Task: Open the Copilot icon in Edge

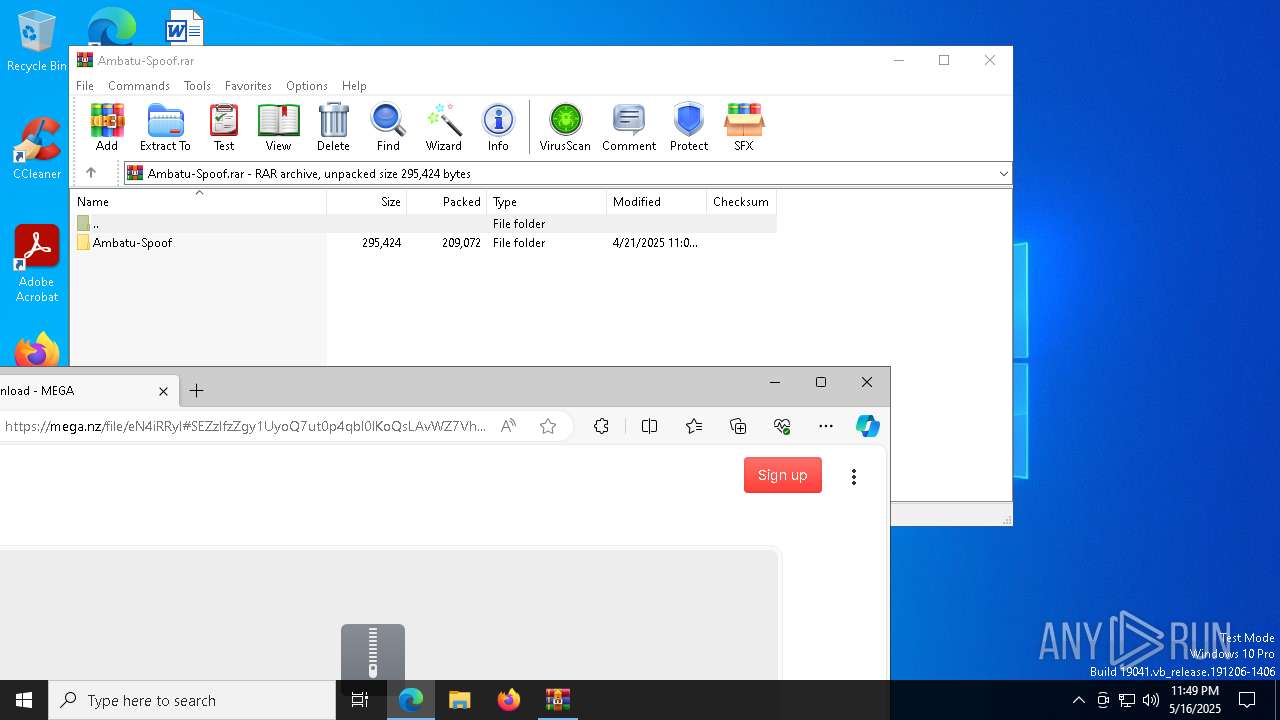Action: 867,426
